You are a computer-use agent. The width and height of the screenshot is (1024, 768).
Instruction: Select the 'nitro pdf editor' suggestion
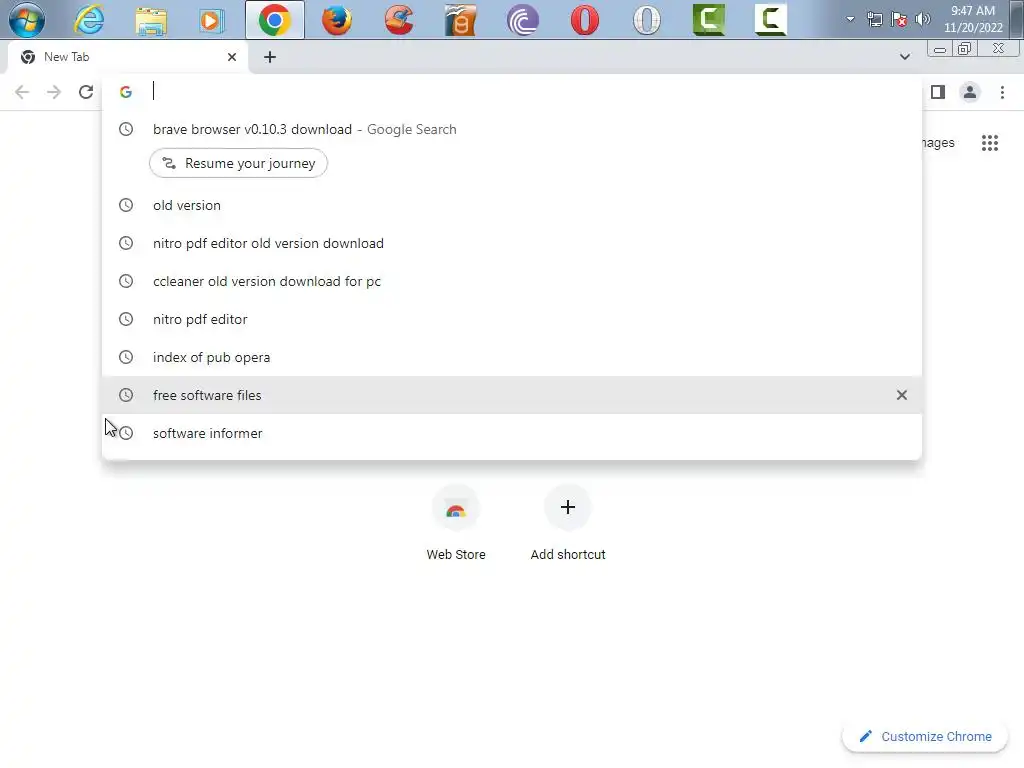512,319
